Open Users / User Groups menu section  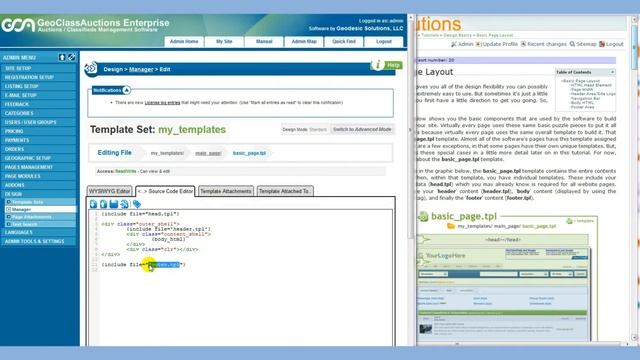point(38,122)
